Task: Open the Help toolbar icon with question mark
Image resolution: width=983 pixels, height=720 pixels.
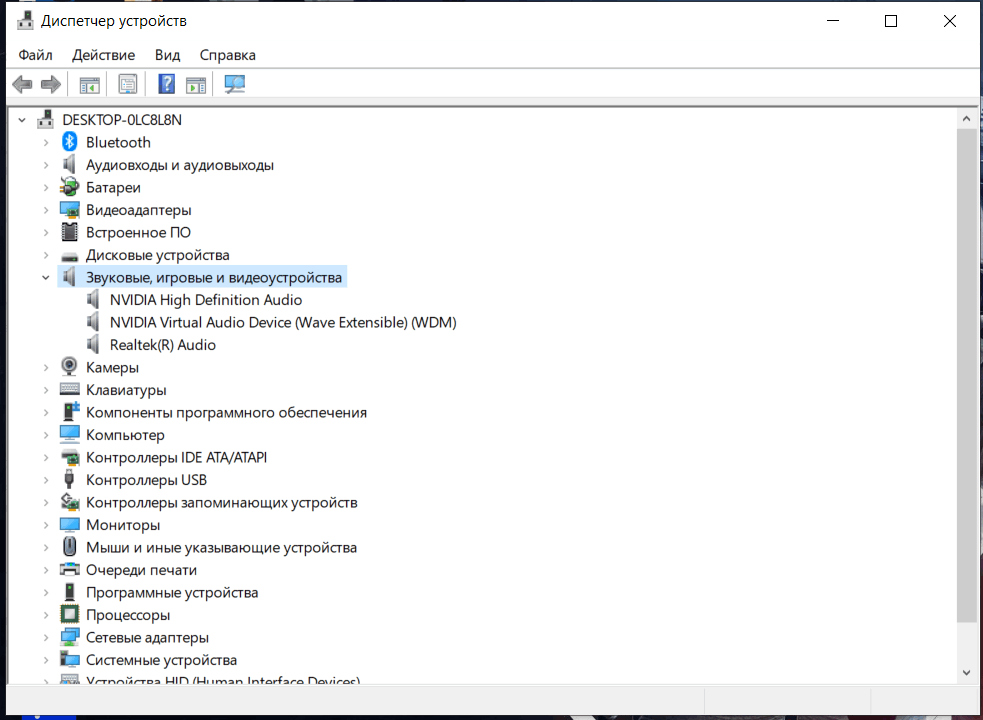Action: [x=166, y=84]
